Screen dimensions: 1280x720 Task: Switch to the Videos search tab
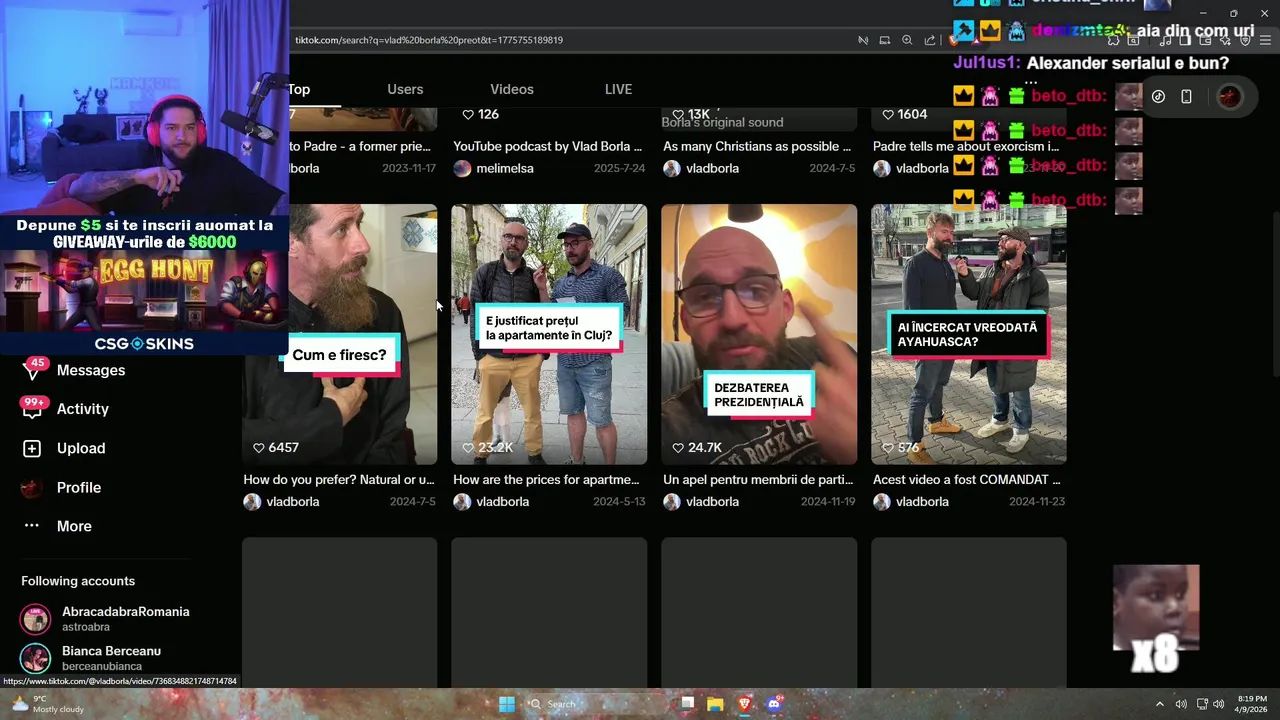[512, 89]
